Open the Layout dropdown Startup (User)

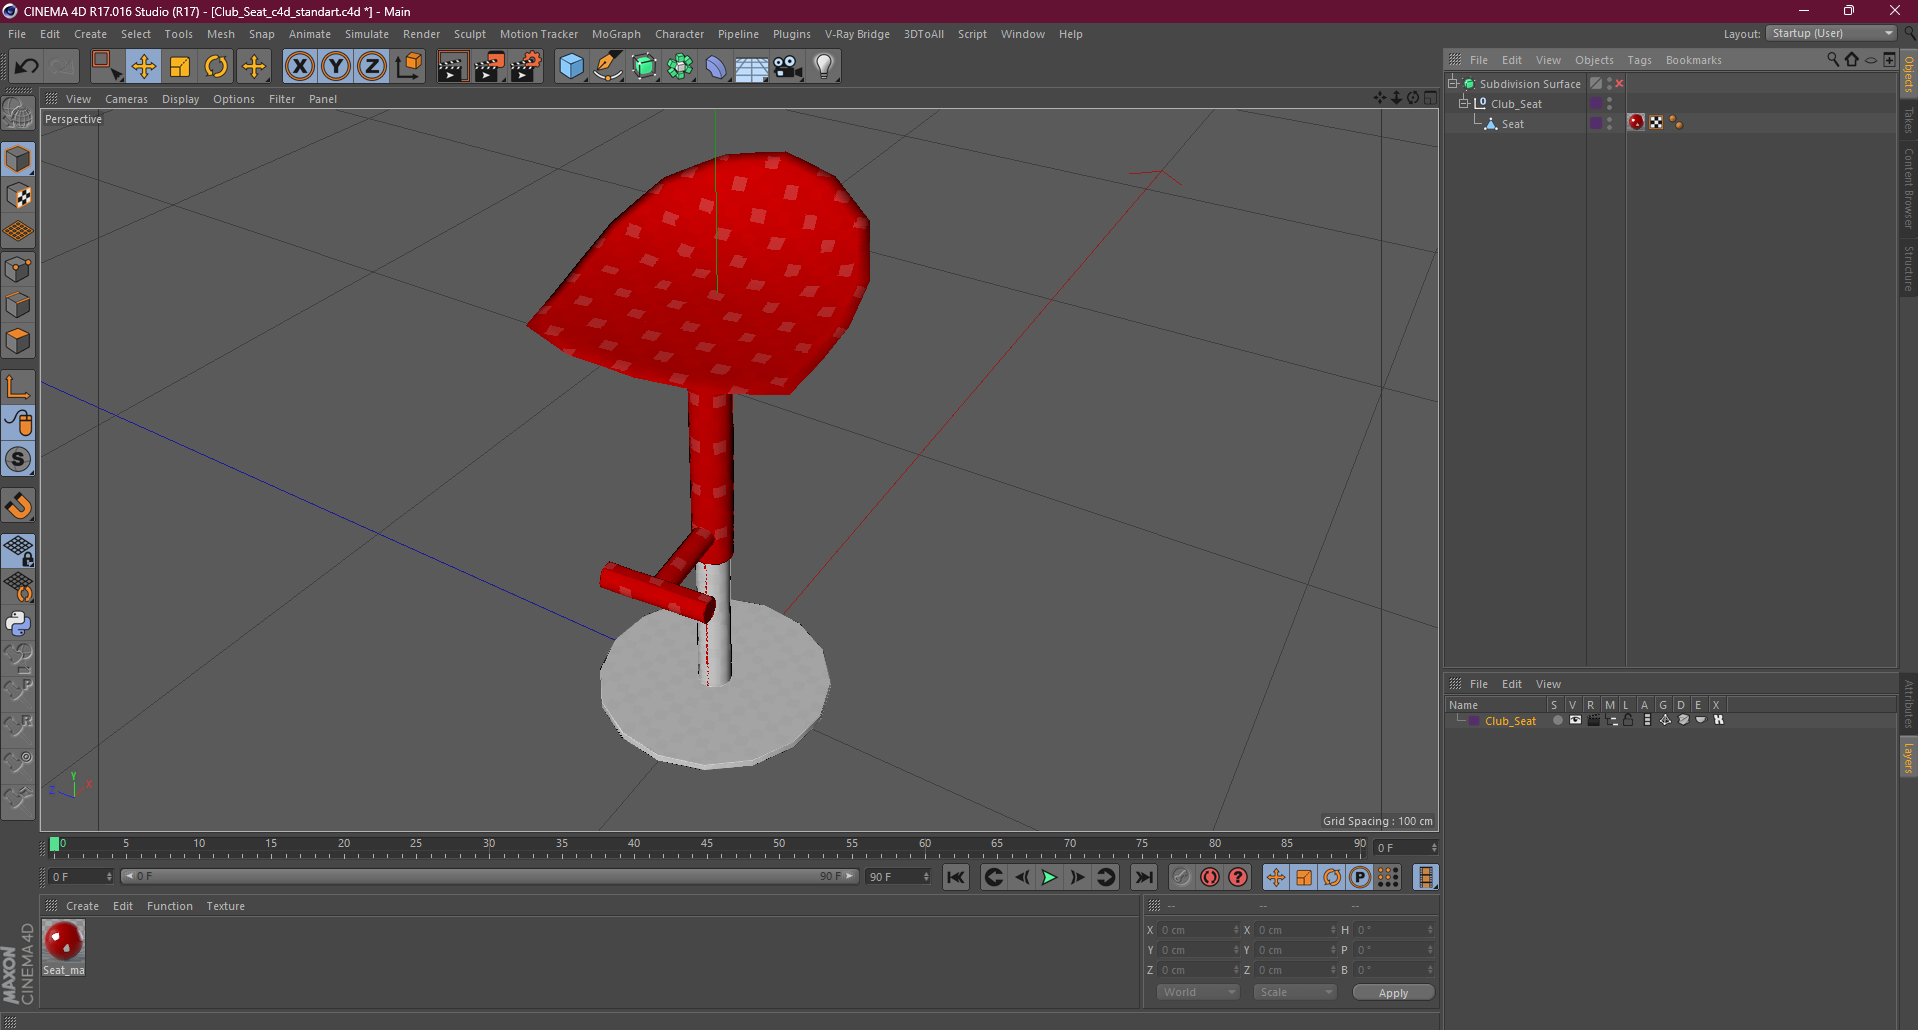coord(1832,34)
